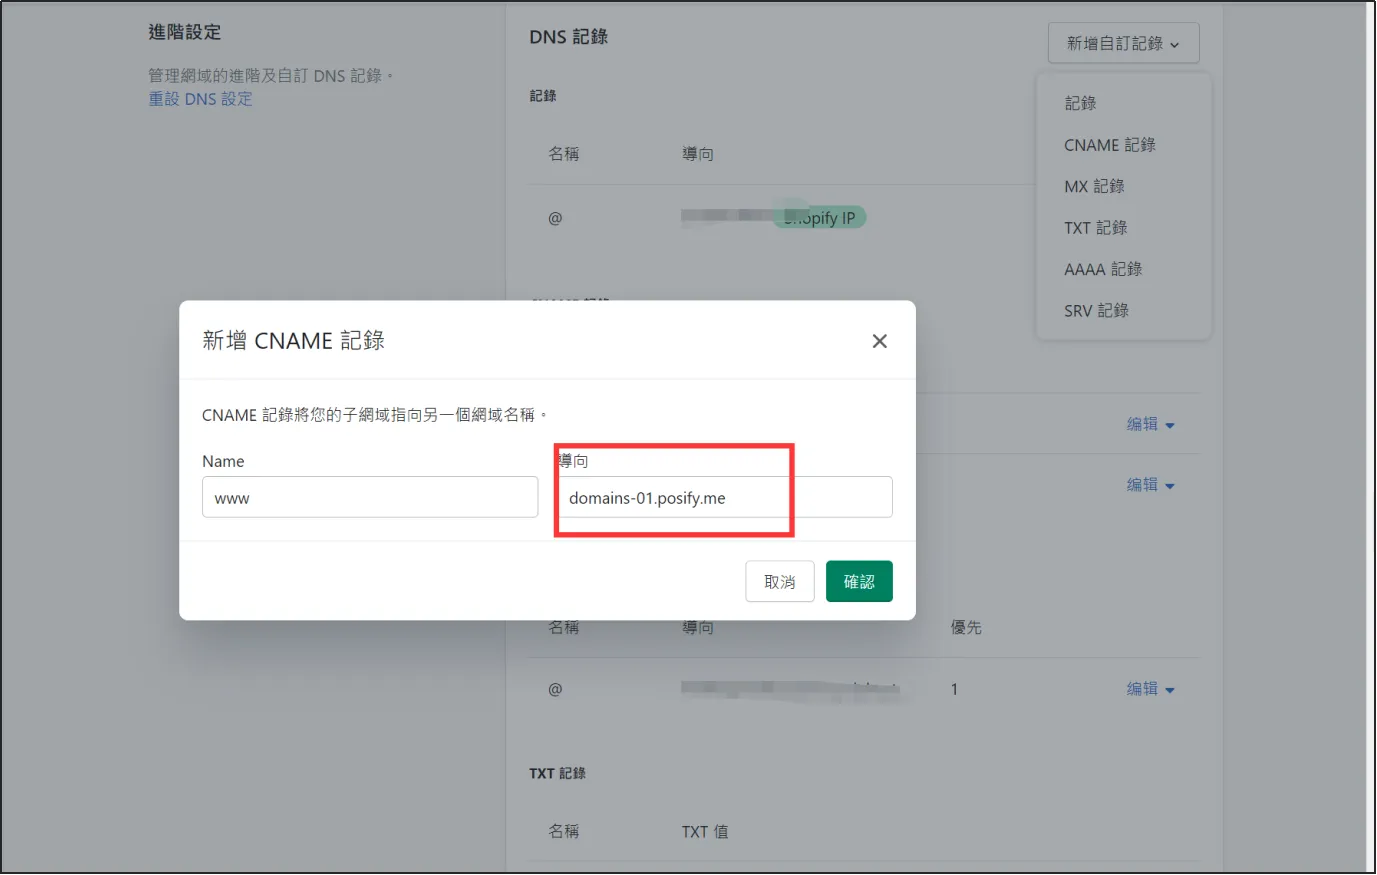Choose MX 記錄 from the menu
This screenshot has width=1377, height=875.
pyautogui.click(x=1094, y=186)
